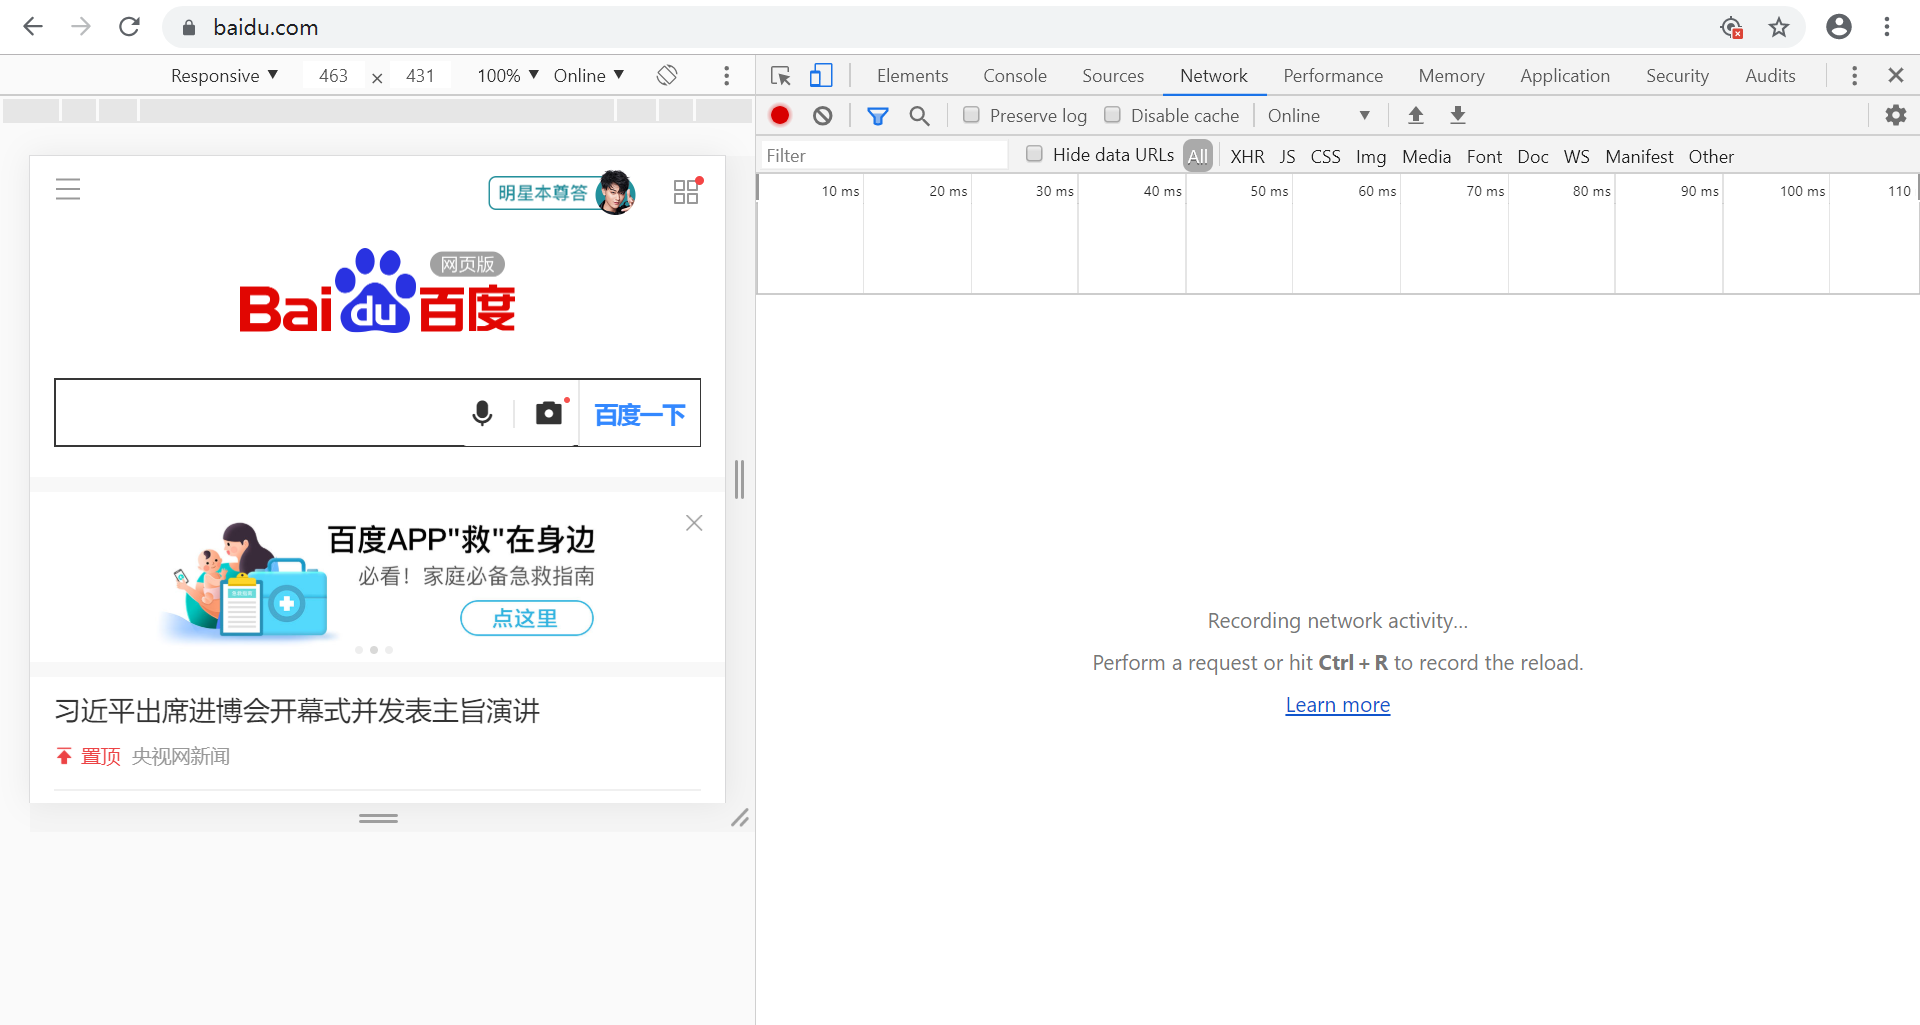
Task: Open device toolbar Online throttling dropdown
Action: [x=589, y=76]
